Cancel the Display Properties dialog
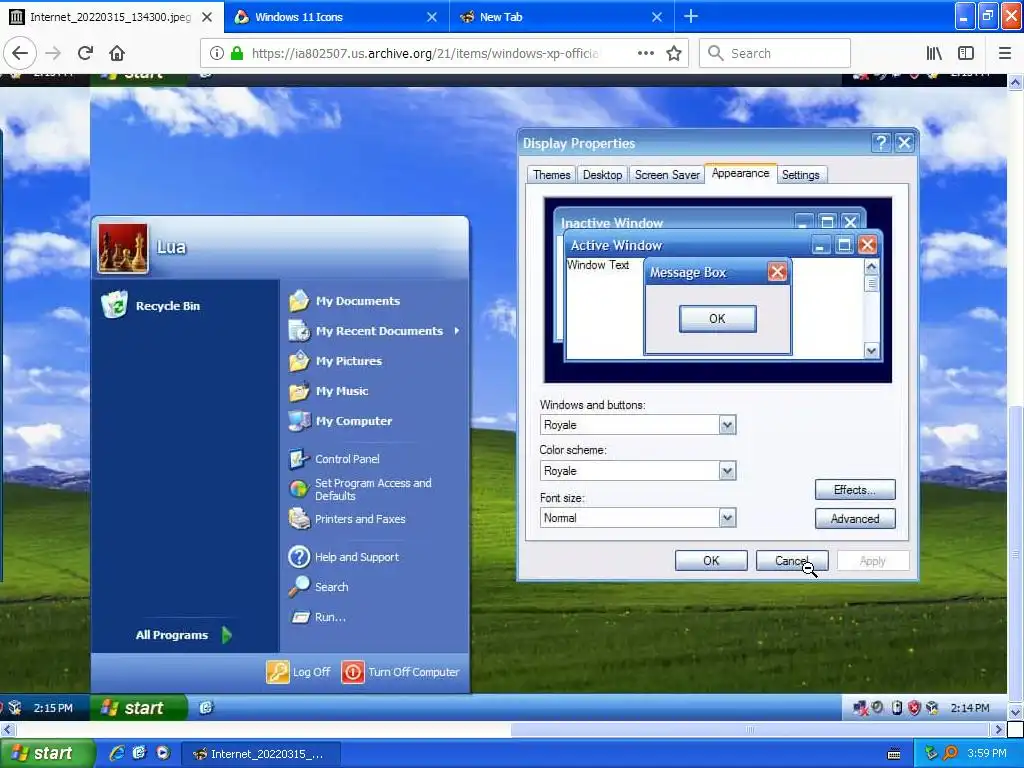The height and width of the screenshot is (768, 1024). (792, 560)
